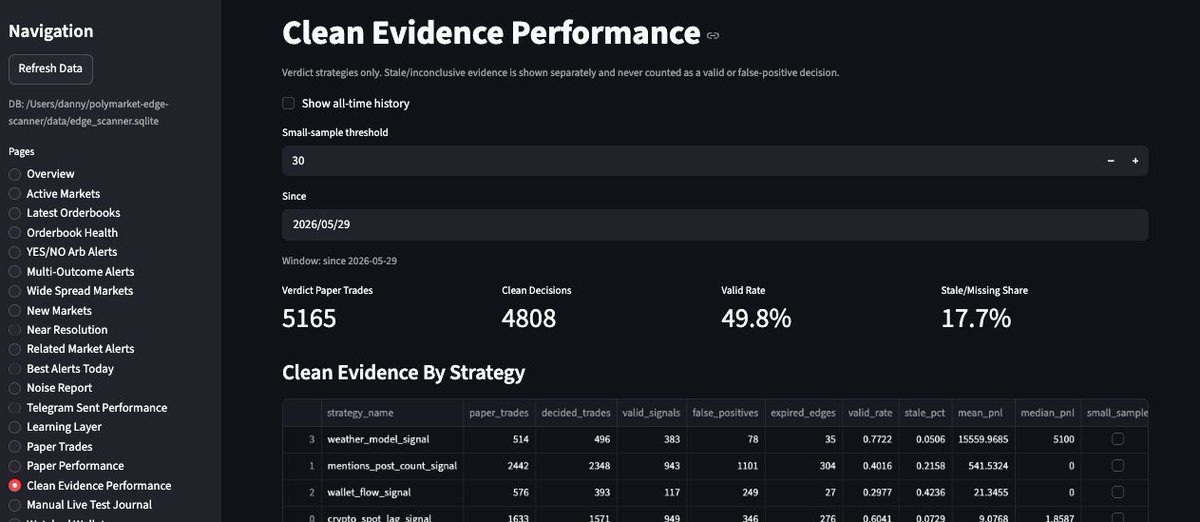Toggle small_sample checkbox for mentions_post_count_signal
This screenshot has width=1200, height=522.
[1117, 466]
